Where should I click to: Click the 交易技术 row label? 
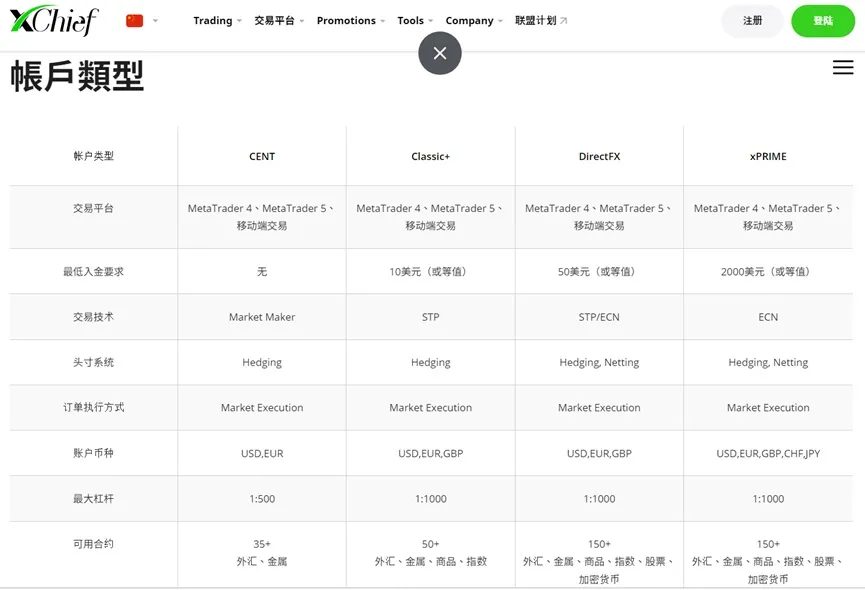pyautogui.click(x=93, y=317)
